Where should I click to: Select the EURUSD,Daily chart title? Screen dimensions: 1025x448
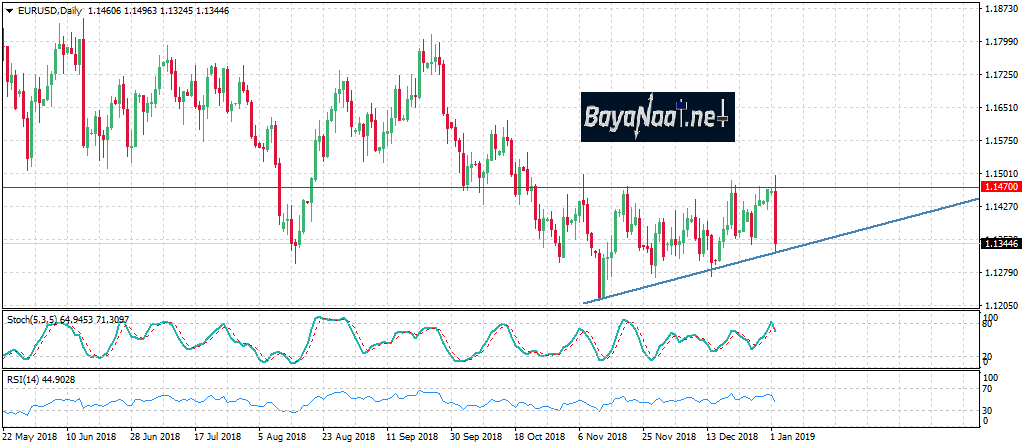coord(44,10)
